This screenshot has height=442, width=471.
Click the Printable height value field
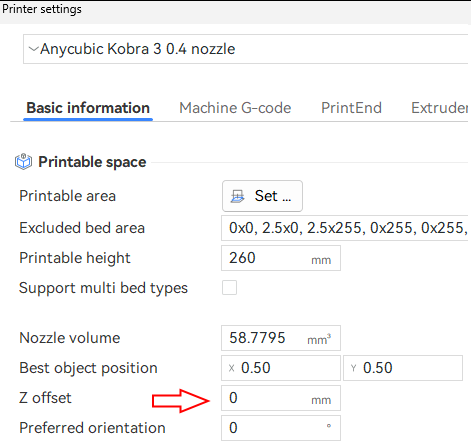coord(281,258)
